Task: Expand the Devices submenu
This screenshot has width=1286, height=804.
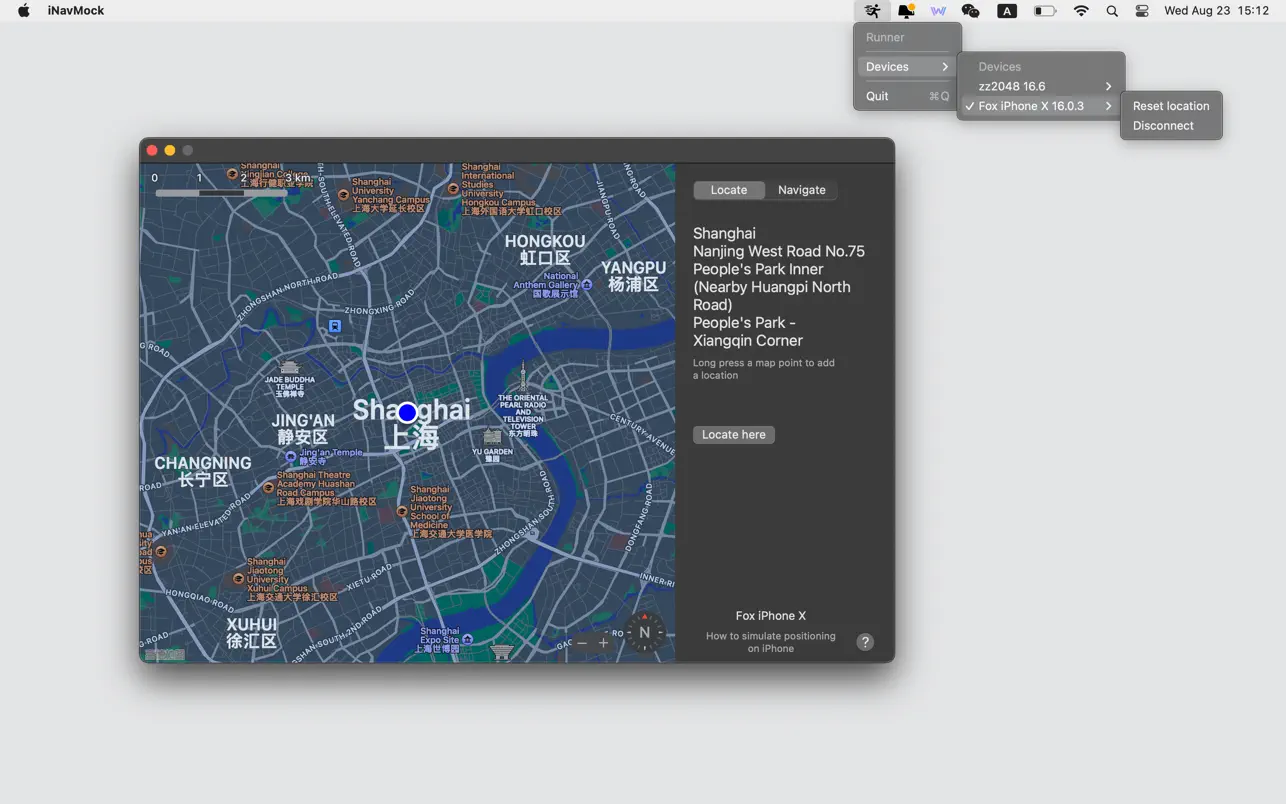Action: [887, 66]
